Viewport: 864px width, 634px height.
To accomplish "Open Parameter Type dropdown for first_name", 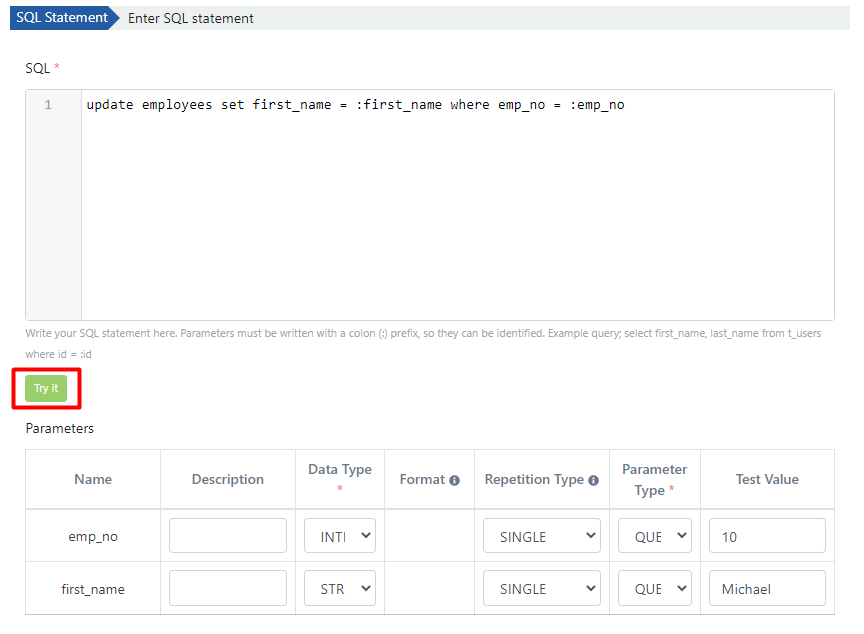I will (x=654, y=588).
